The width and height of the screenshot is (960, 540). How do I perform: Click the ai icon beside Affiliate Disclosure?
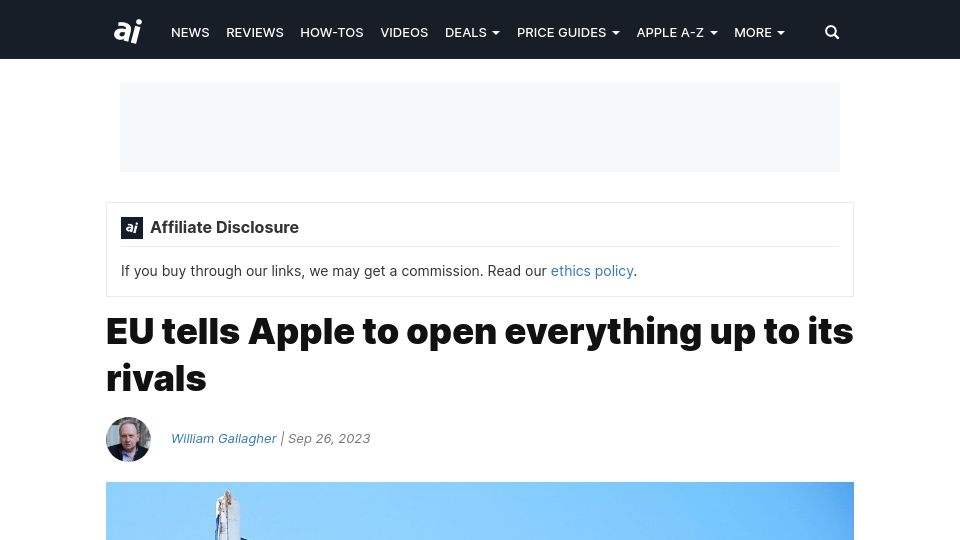[x=132, y=228]
